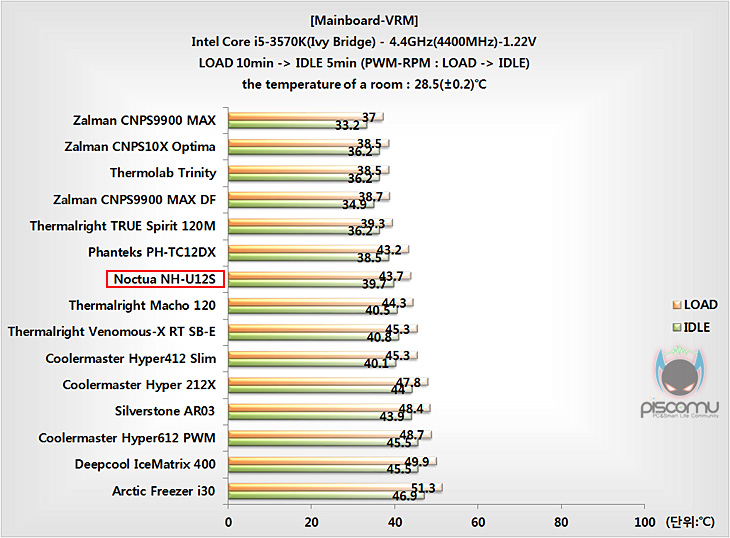Screen dimensions: 730x538
Task: Select the Phanteks PH-TC12DX label
Action: tap(152, 252)
